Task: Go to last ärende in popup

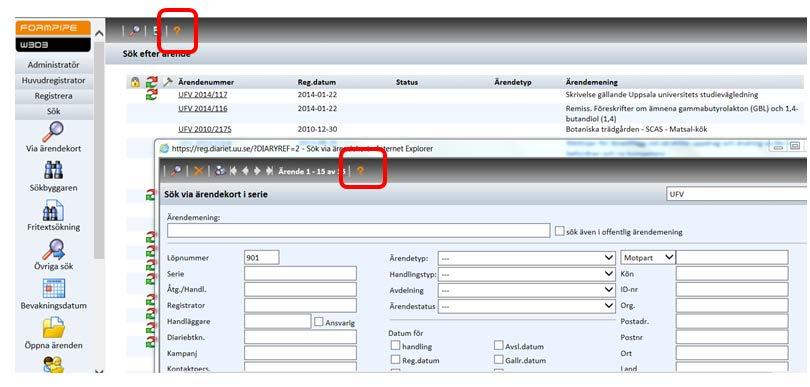Action: pyautogui.click(x=269, y=171)
